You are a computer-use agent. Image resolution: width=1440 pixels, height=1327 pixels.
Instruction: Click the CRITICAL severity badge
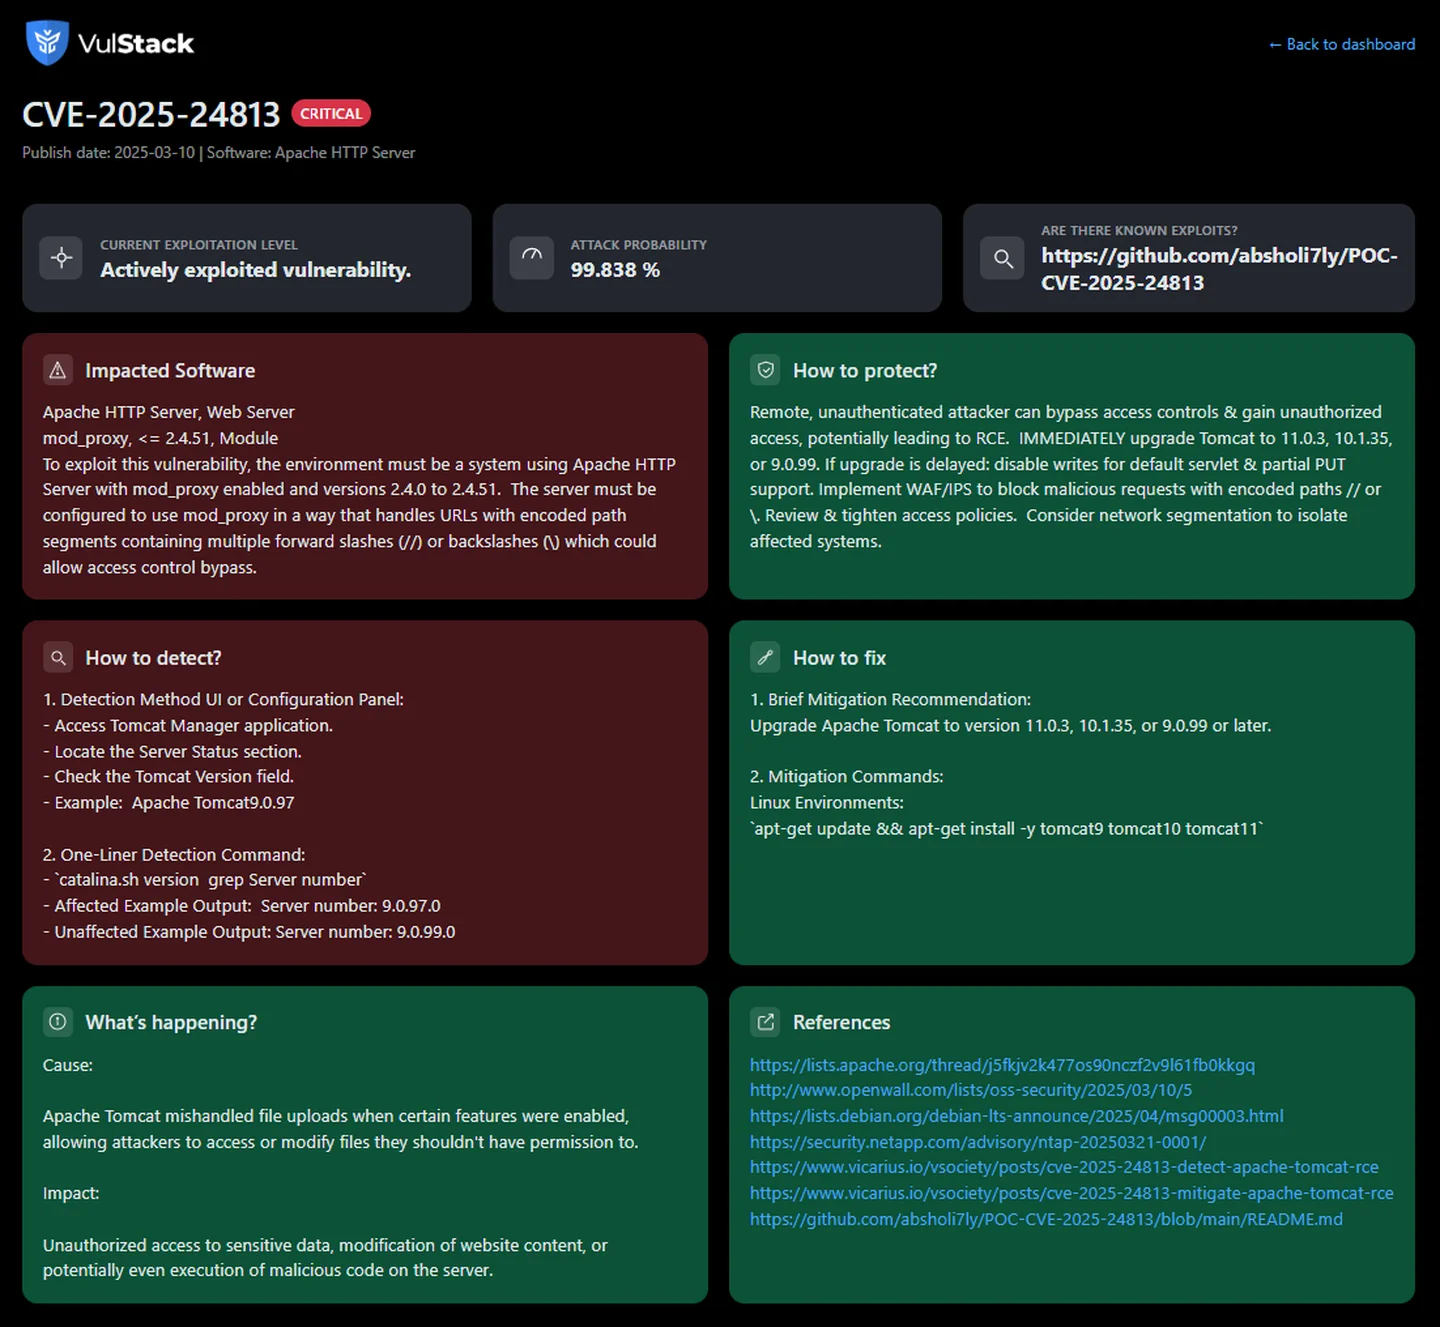click(x=331, y=114)
